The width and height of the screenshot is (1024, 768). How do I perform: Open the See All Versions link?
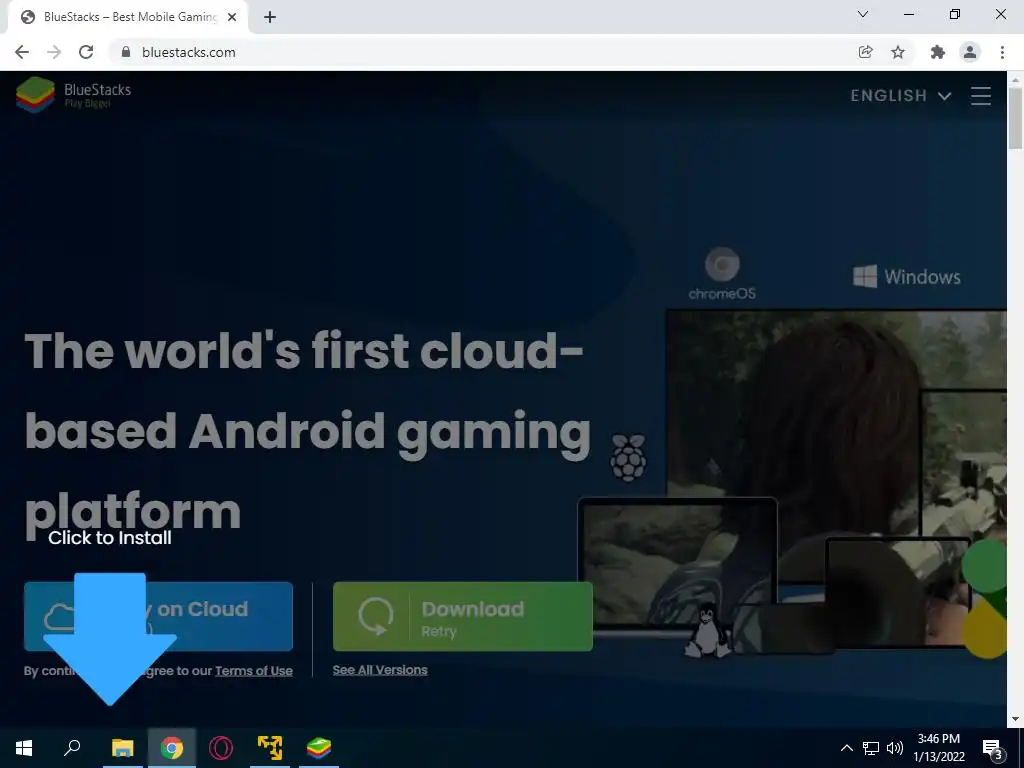coord(380,670)
